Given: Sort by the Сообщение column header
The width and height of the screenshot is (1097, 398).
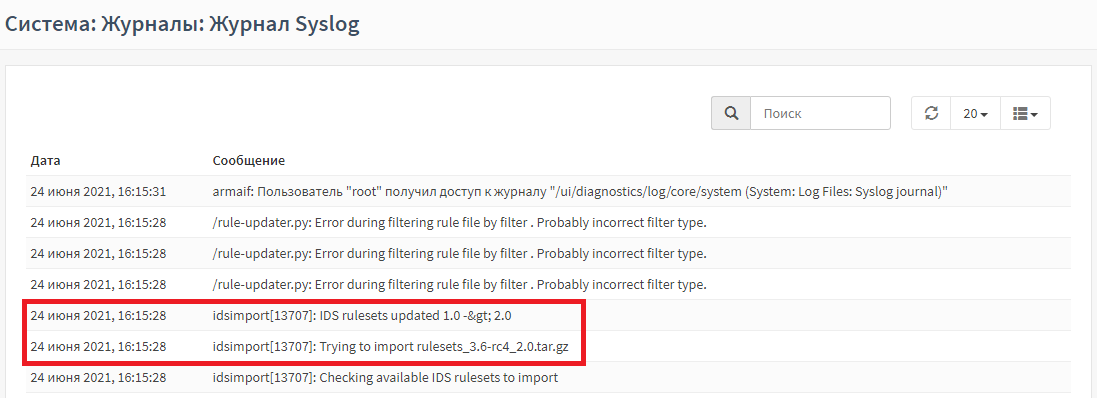Looking at the screenshot, I should click(248, 160).
